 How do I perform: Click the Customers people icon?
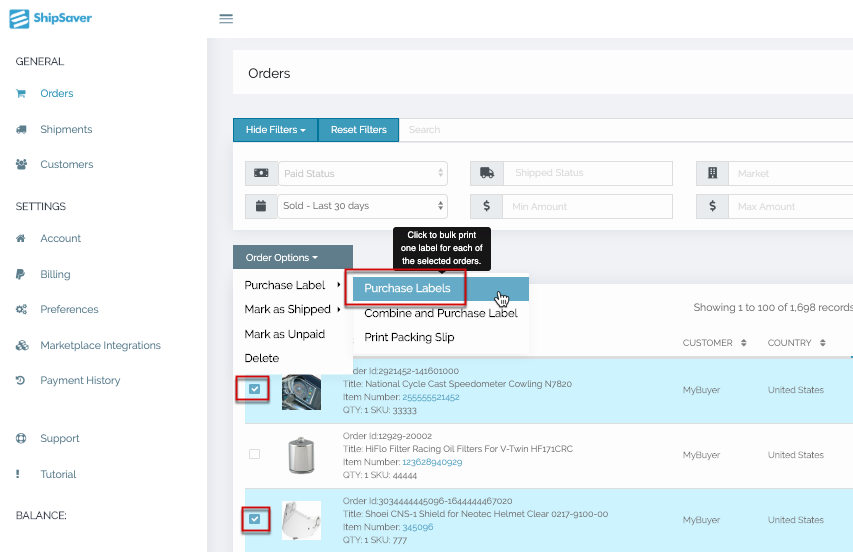(x=21, y=165)
